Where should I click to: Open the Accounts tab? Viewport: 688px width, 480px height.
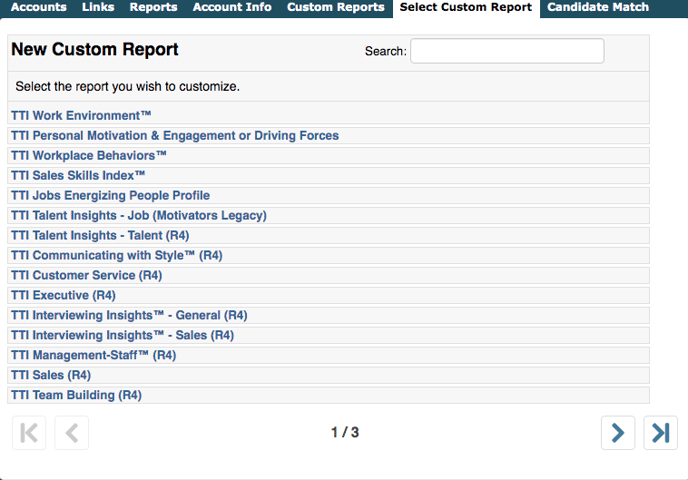39,7
